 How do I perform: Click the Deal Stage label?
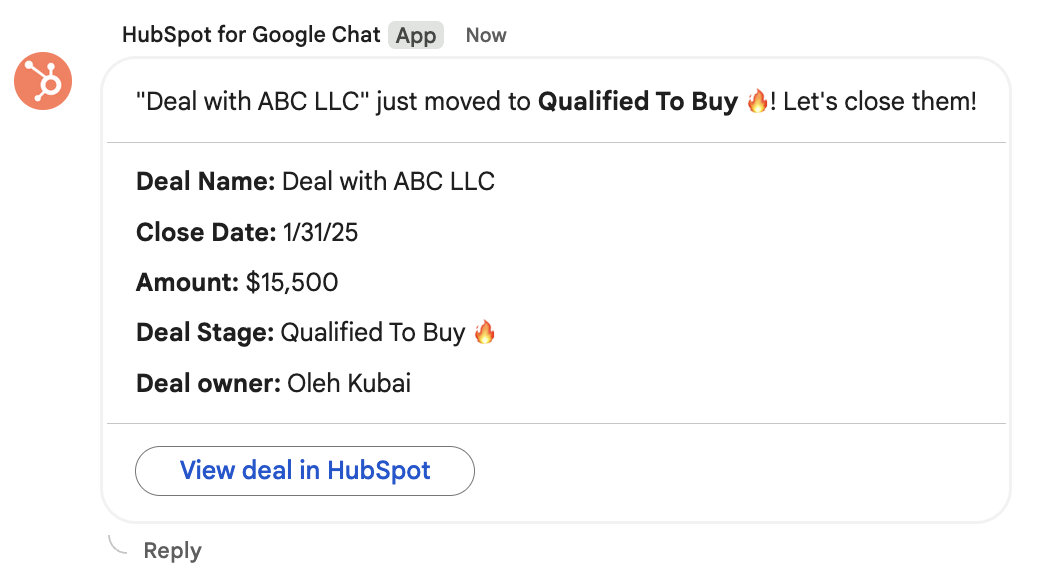tap(205, 333)
